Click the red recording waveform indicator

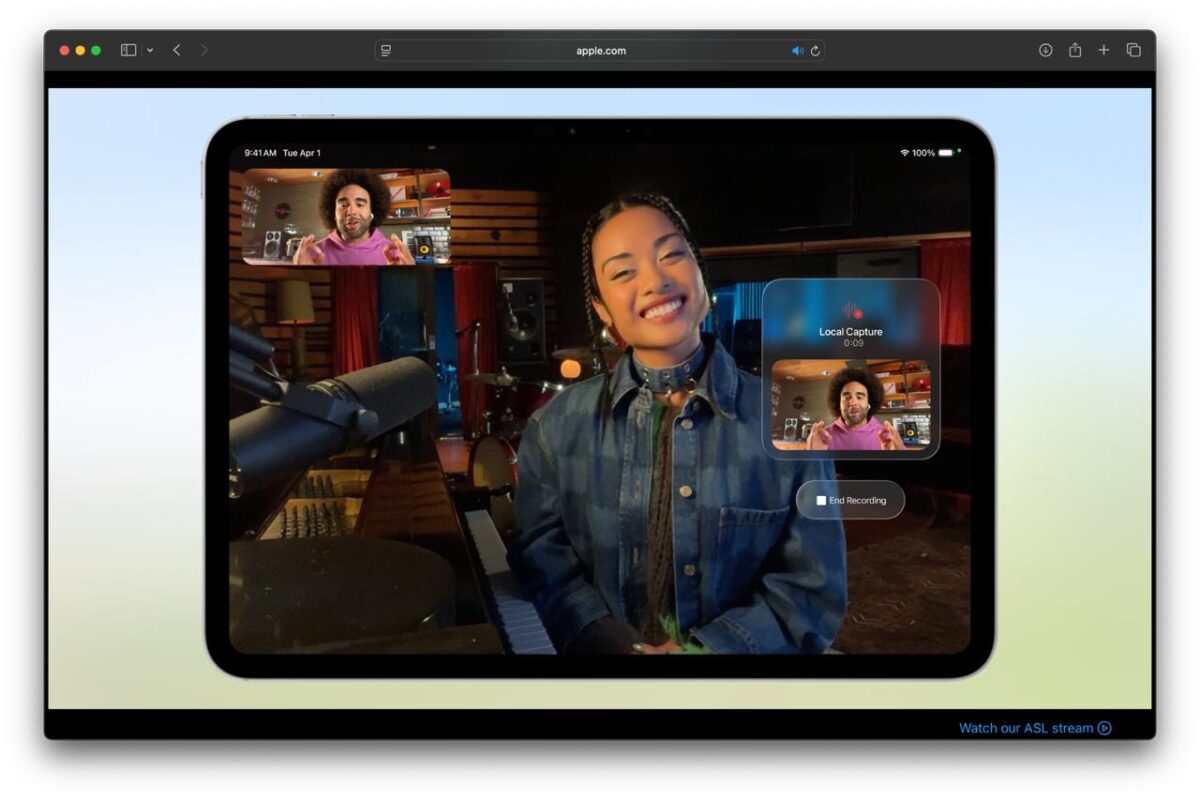[x=851, y=308]
